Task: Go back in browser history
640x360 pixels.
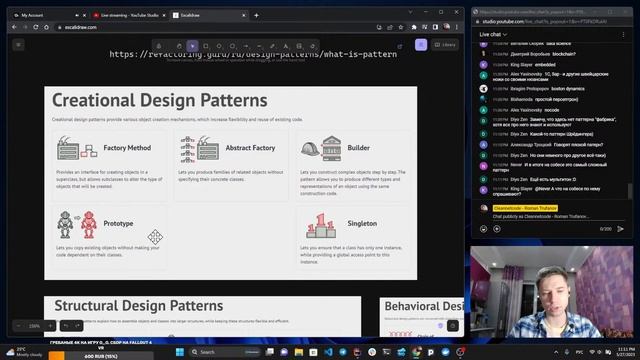Action: pyautogui.click(x=14, y=27)
